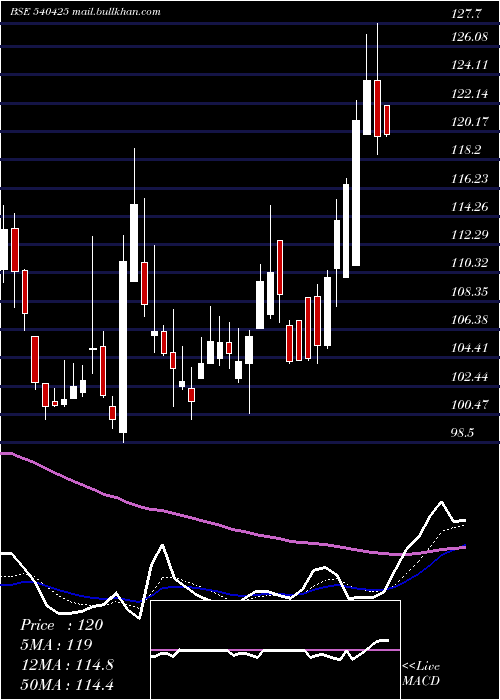Click the 12MA : 114.8 readout
The width and height of the screenshot is (500, 700).
[67, 665]
